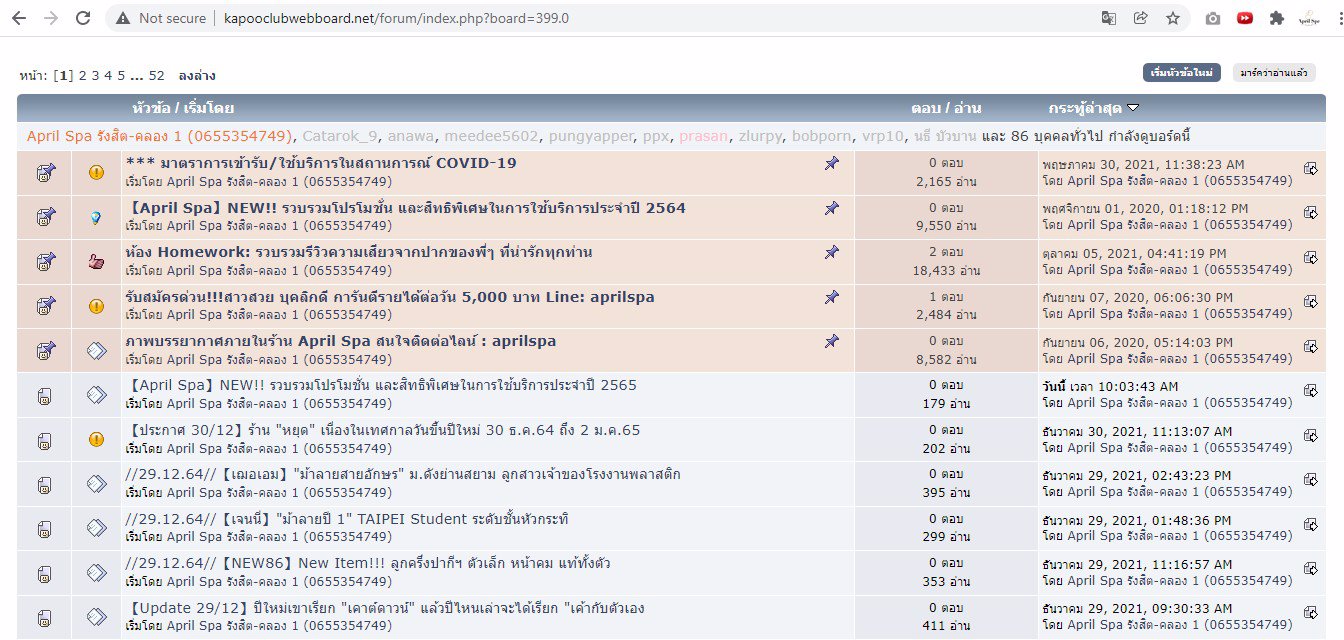Open the browser share menu icon
This screenshot has height=640, width=1344.
pos(1141,17)
